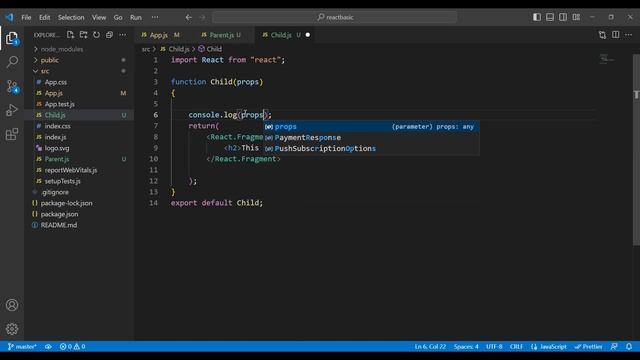
Task: Create a new file in Explorer
Action: click(70, 35)
